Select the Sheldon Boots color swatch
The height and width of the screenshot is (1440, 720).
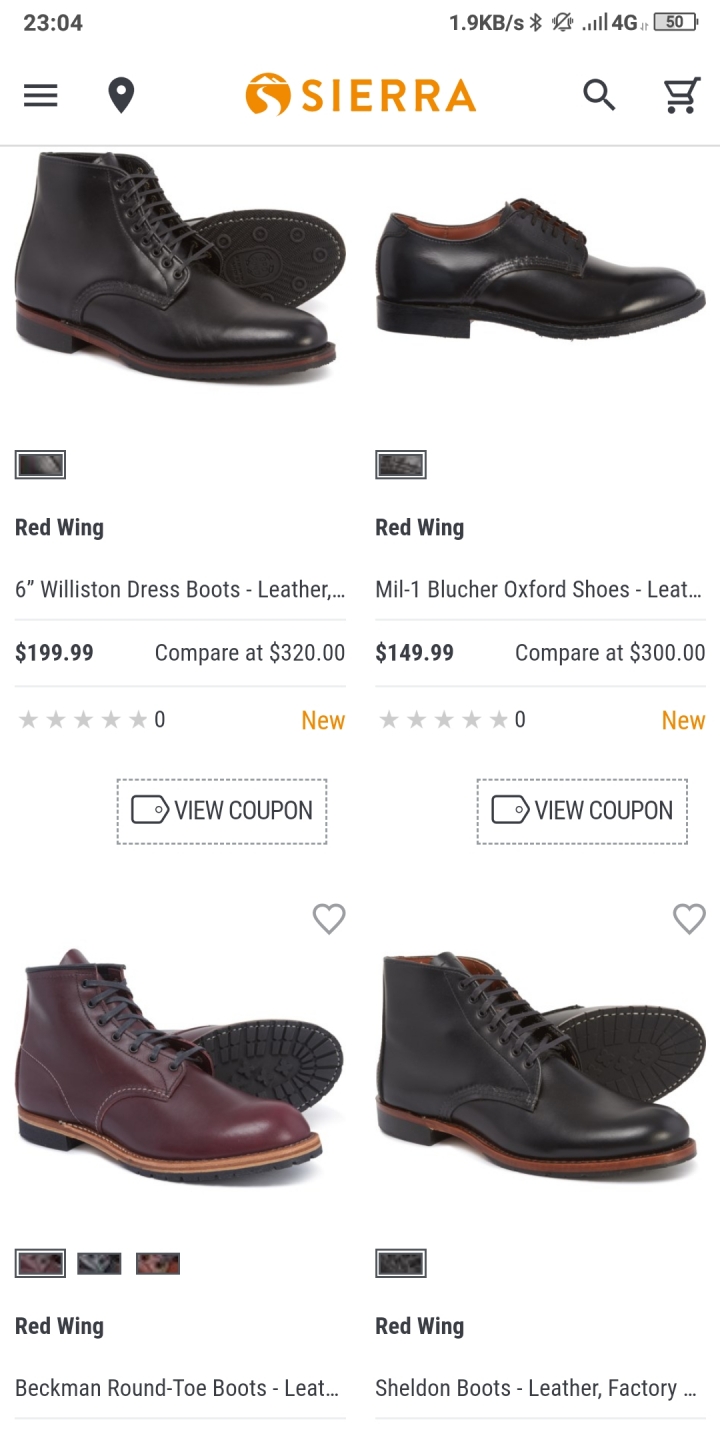pyautogui.click(x=401, y=1264)
